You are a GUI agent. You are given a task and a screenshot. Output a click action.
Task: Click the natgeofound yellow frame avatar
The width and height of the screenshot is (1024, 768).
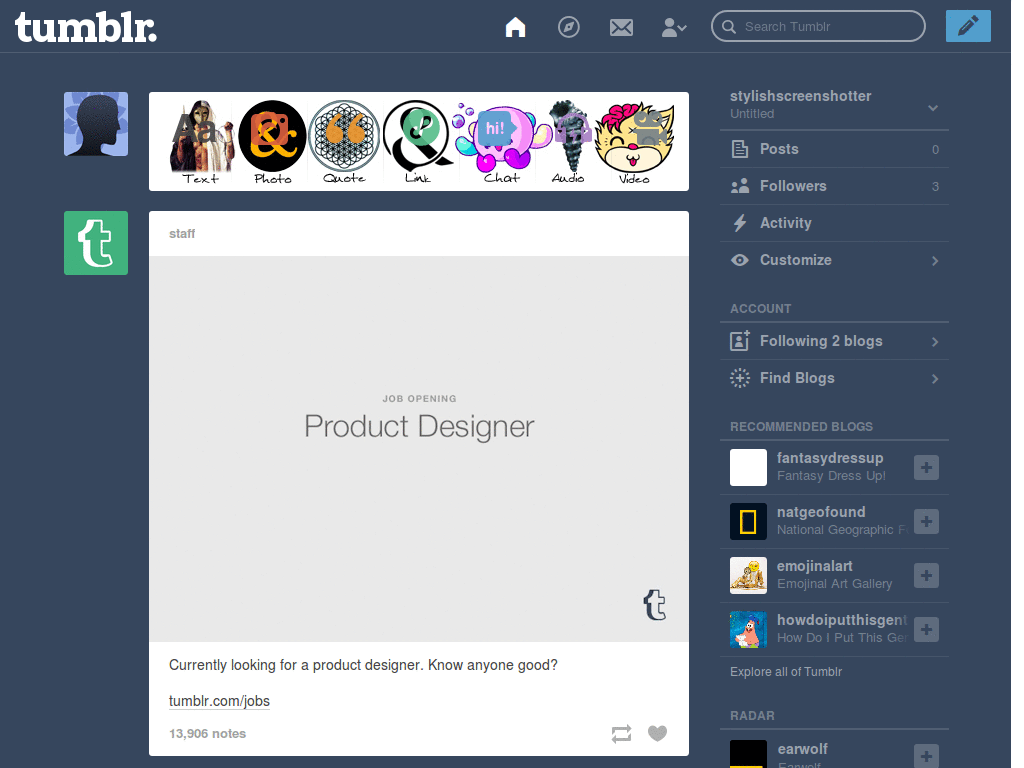click(748, 521)
